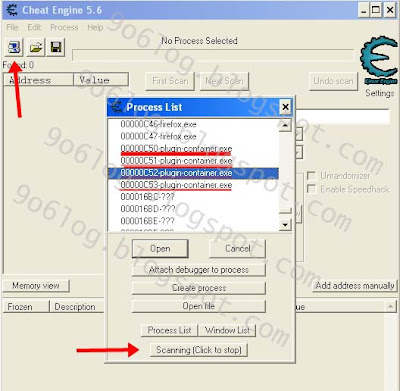Click the Create process button
Viewport: 400px width, 391px height.
click(199, 288)
